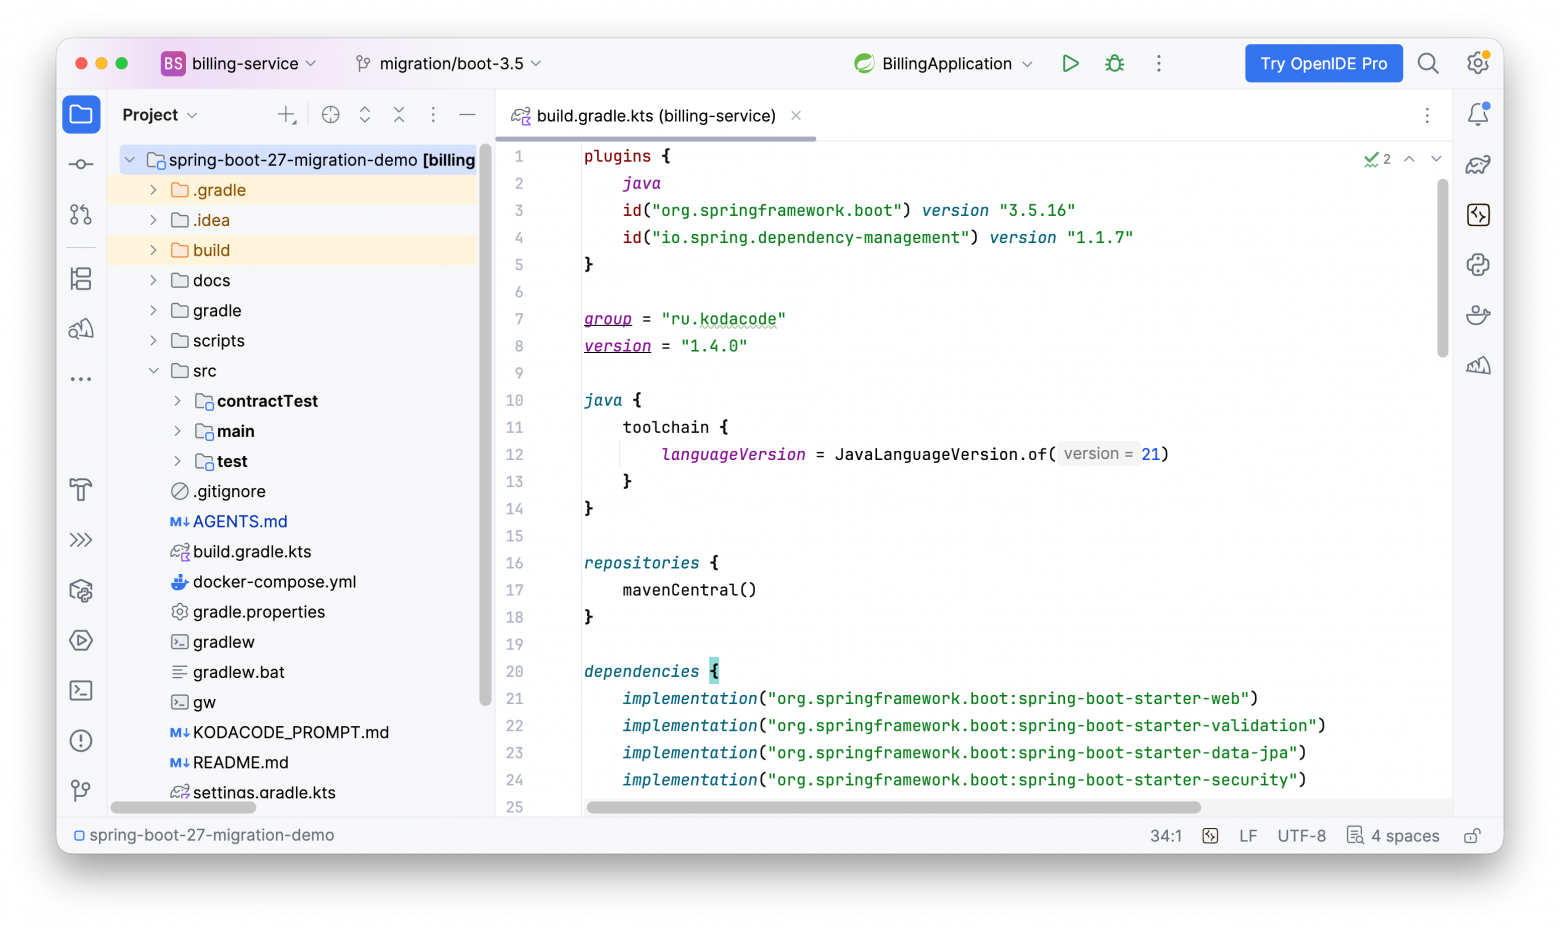The image size is (1560, 928).
Task: Show more tool windows ellipsis
Action: (x=81, y=379)
